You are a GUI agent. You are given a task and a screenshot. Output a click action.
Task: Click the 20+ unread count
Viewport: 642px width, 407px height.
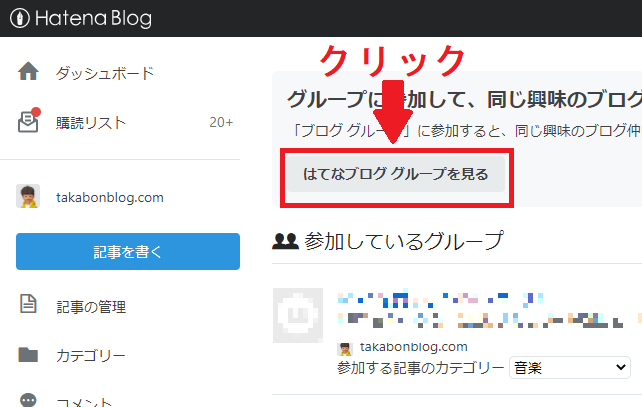221,122
